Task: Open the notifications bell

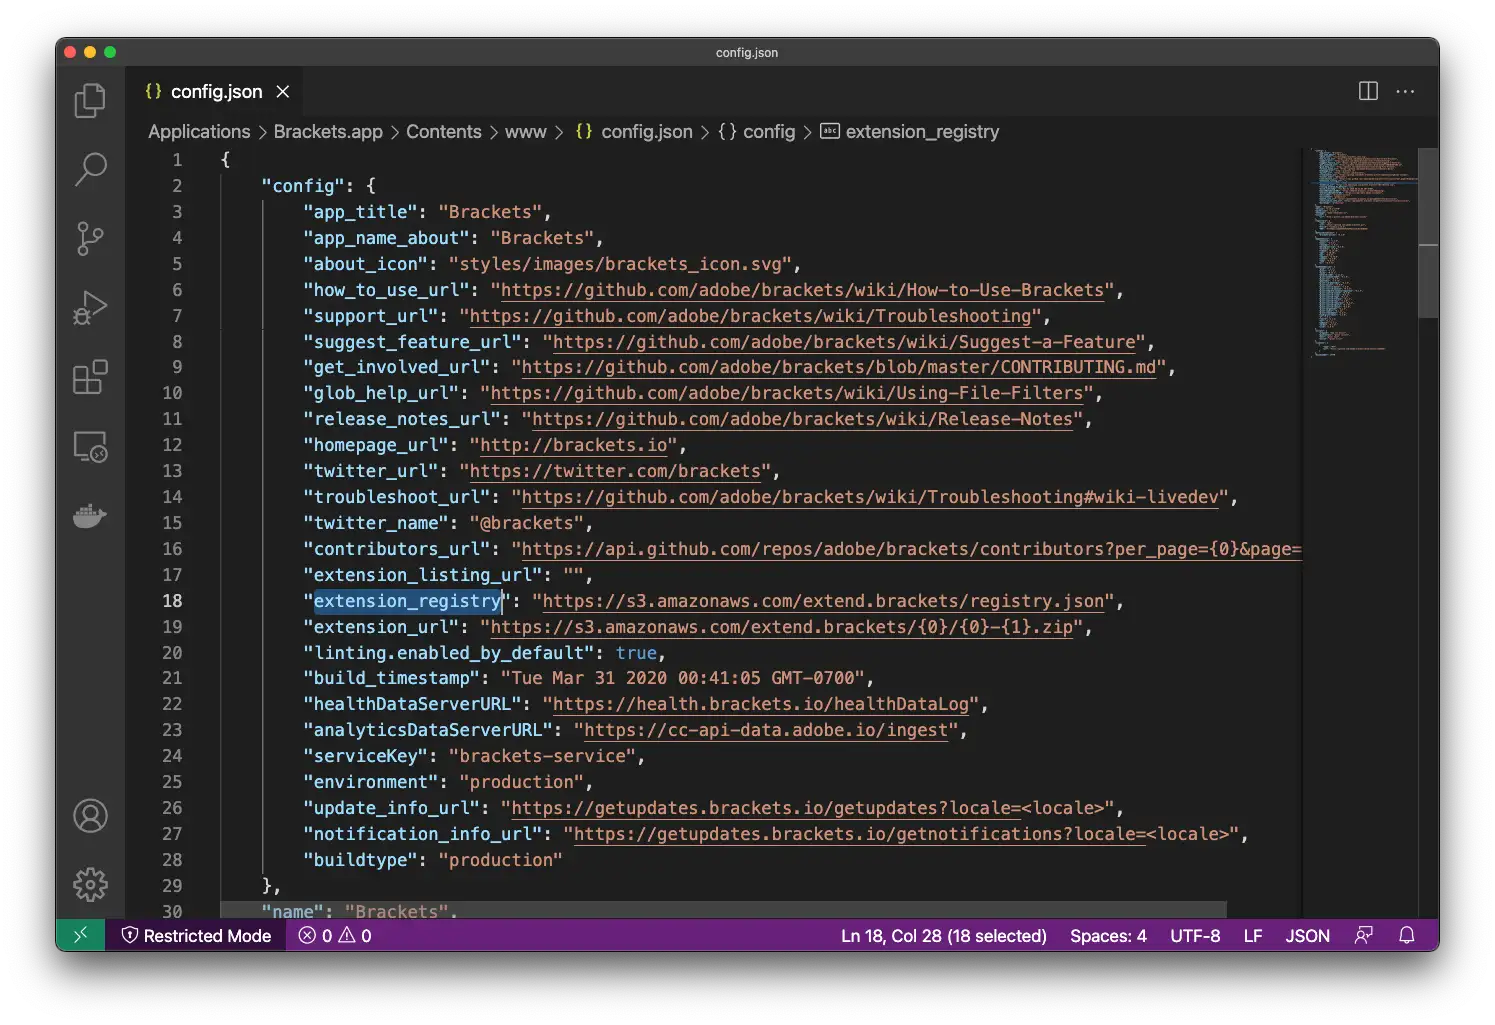Action: point(1406,935)
